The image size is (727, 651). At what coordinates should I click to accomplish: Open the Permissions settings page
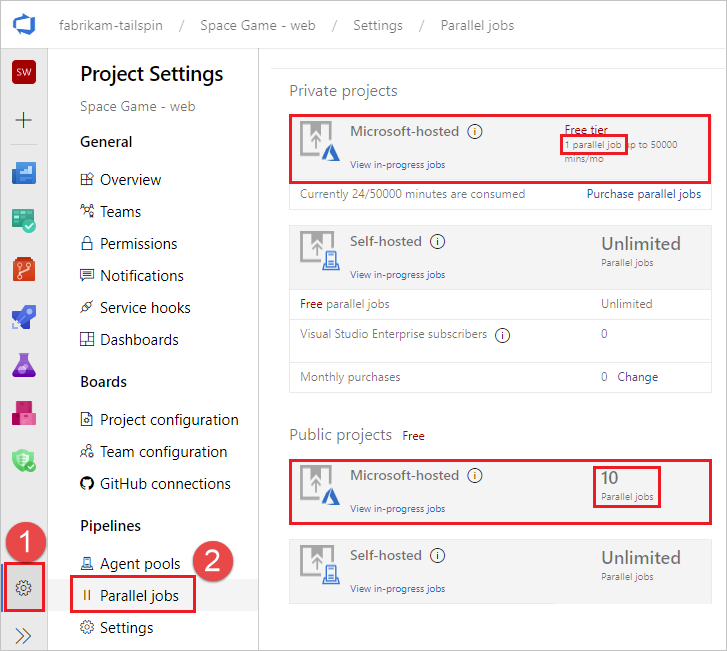click(138, 244)
